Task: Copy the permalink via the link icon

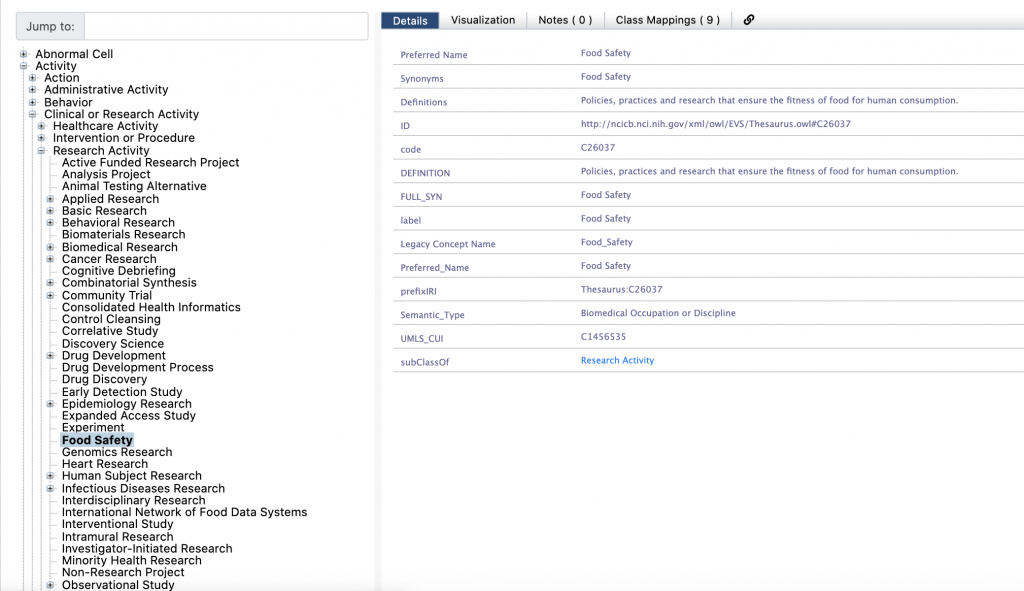Action: tap(748, 20)
